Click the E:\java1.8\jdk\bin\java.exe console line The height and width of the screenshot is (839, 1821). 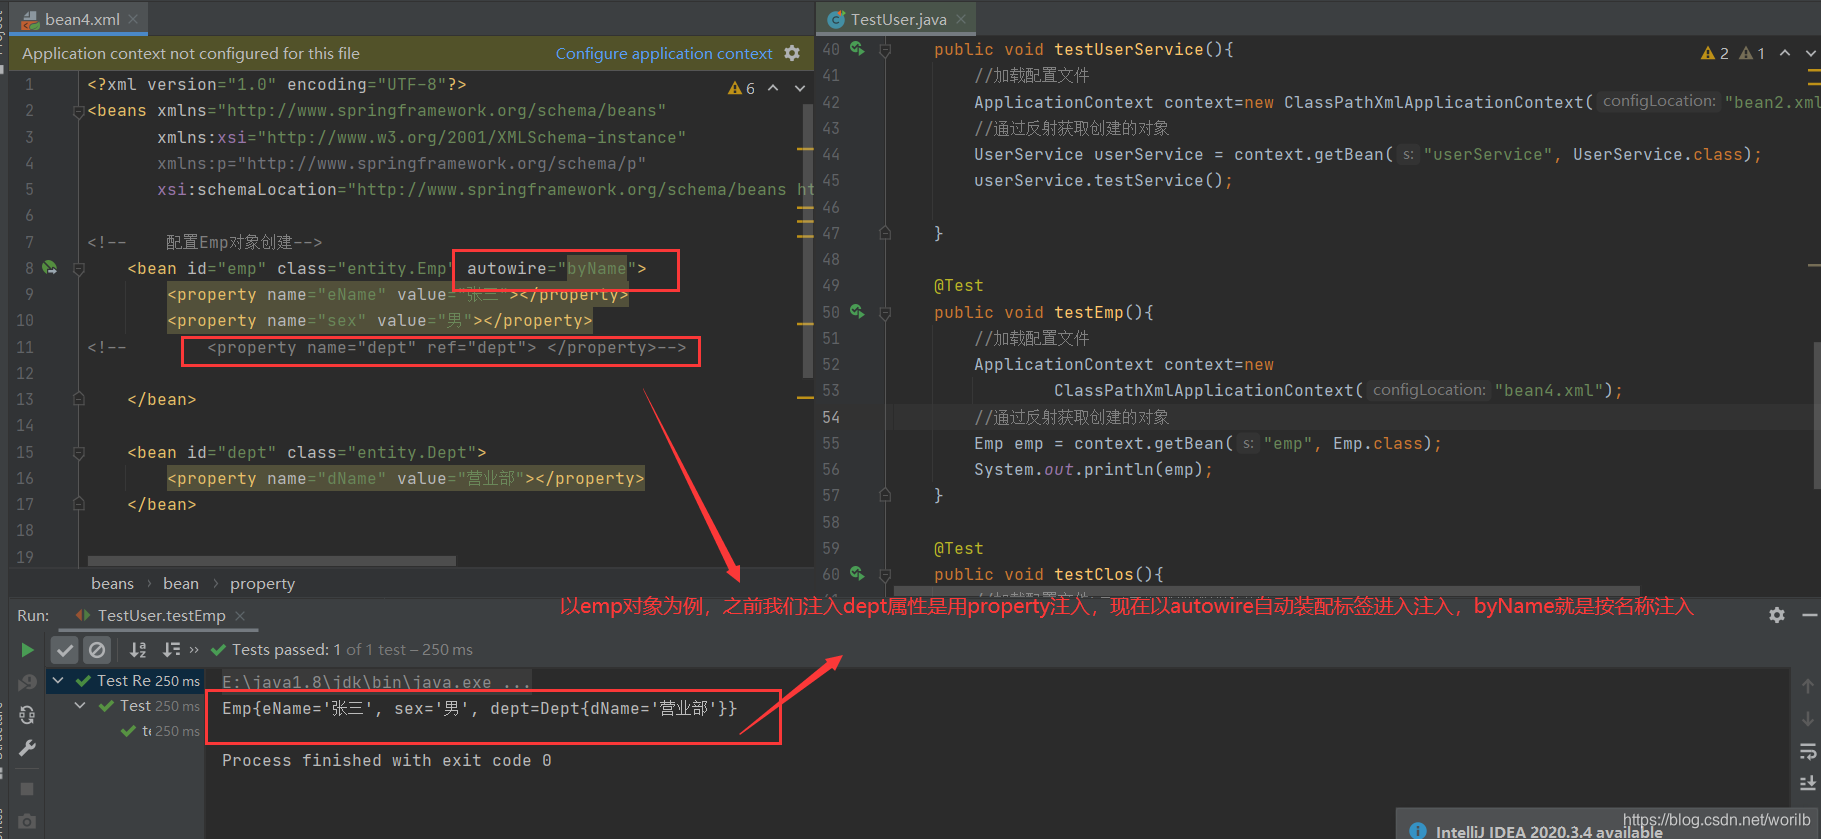pos(377,682)
